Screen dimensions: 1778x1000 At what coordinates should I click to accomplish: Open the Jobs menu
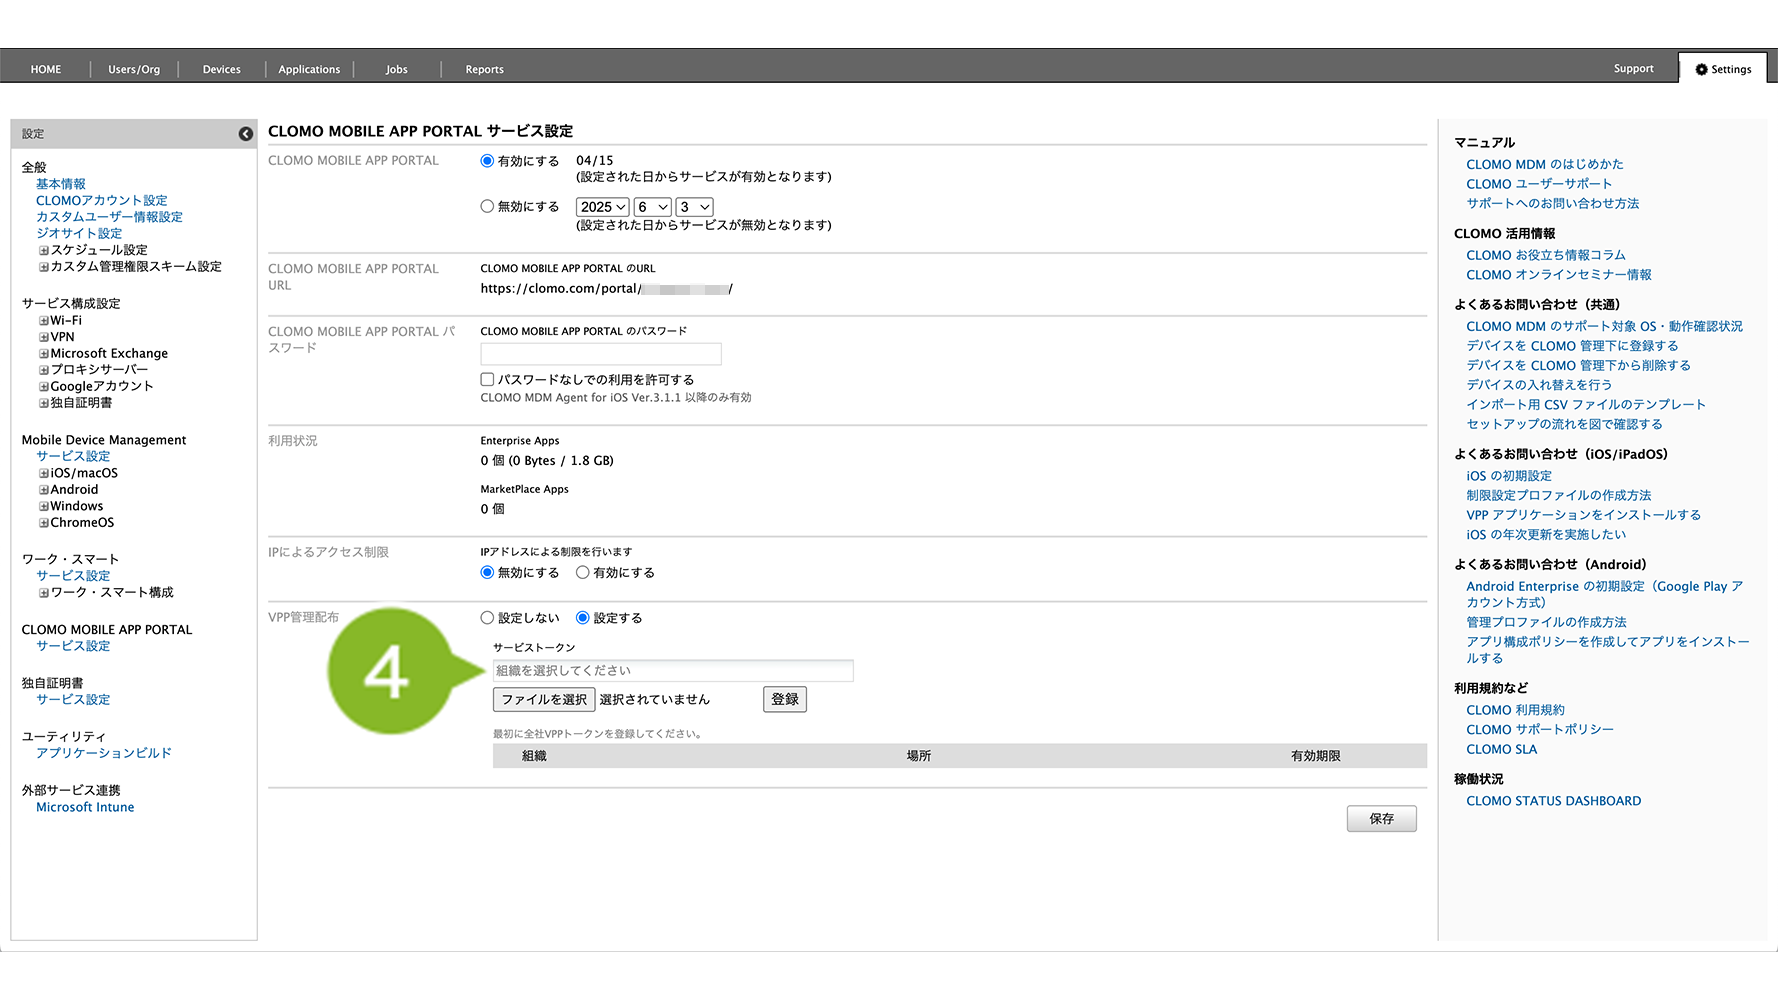point(397,69)
